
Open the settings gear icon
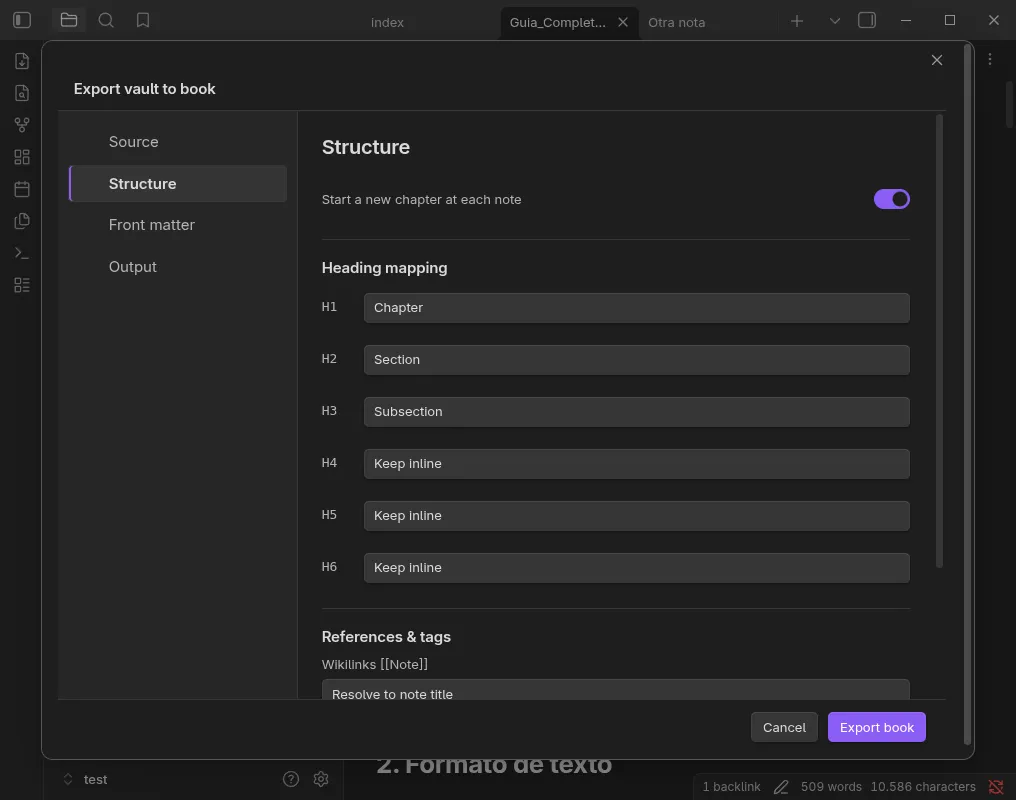pos(321,779)
